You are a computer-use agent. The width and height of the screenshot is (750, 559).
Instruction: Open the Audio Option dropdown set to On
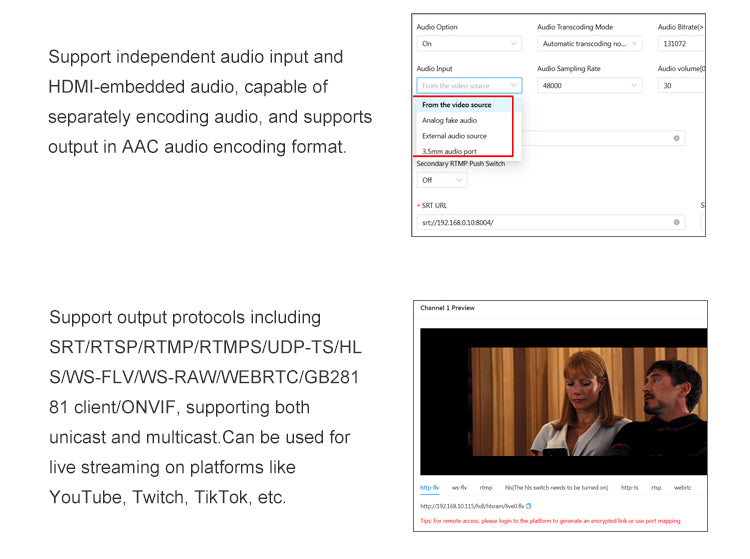[x=469, y=44]
